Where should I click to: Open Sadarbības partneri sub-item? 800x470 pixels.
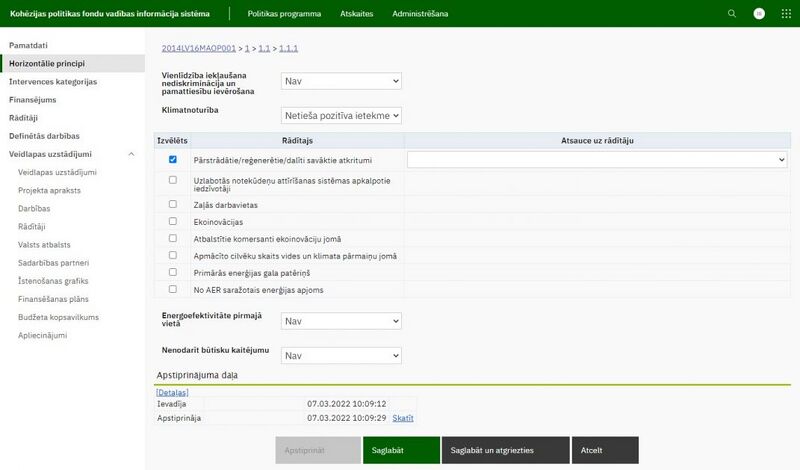pos(54,263)
